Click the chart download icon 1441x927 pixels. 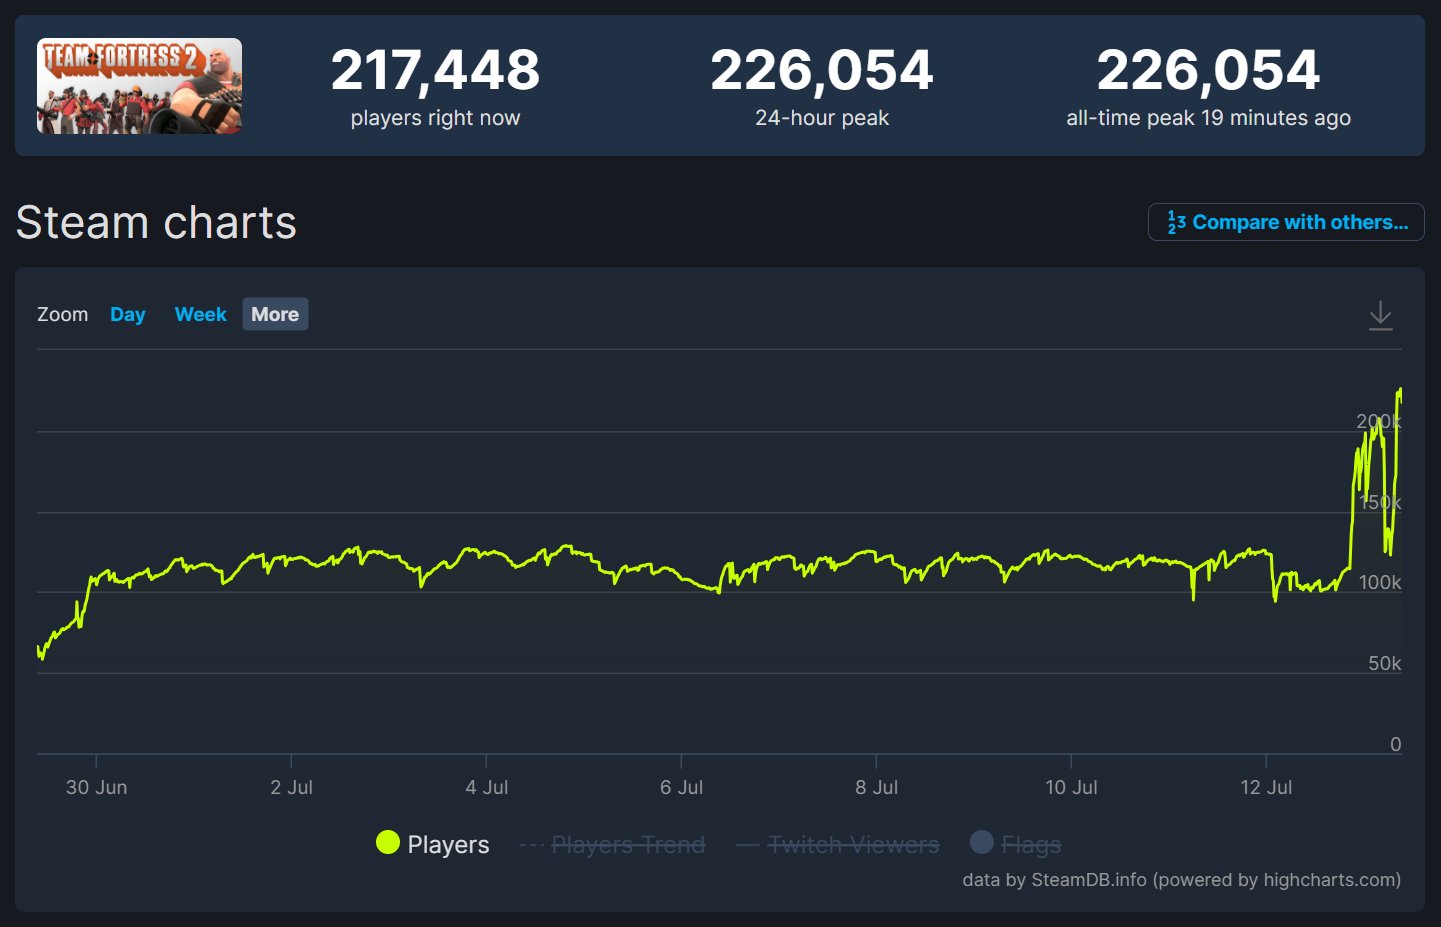coord(1381,315)
